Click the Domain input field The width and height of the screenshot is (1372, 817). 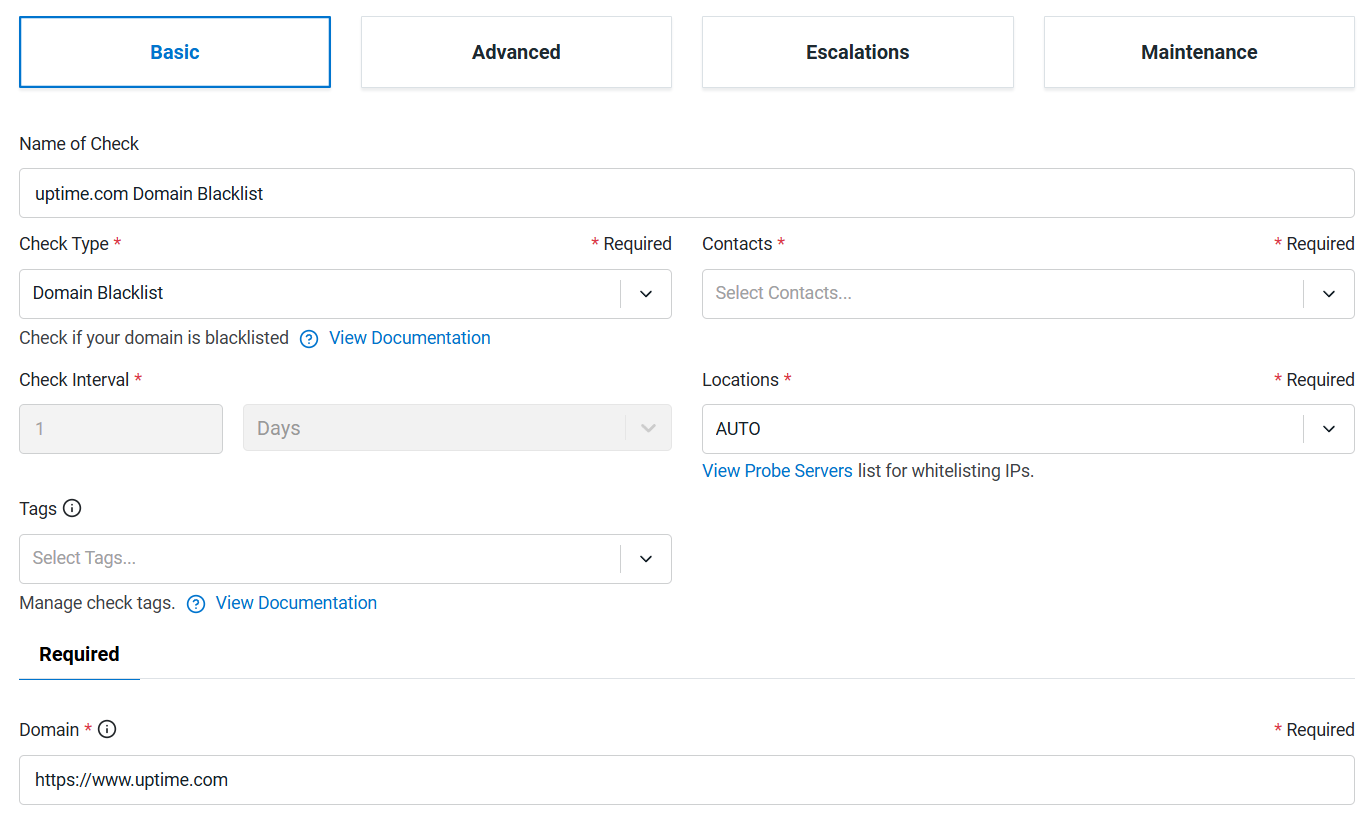[x=687, y=780]
